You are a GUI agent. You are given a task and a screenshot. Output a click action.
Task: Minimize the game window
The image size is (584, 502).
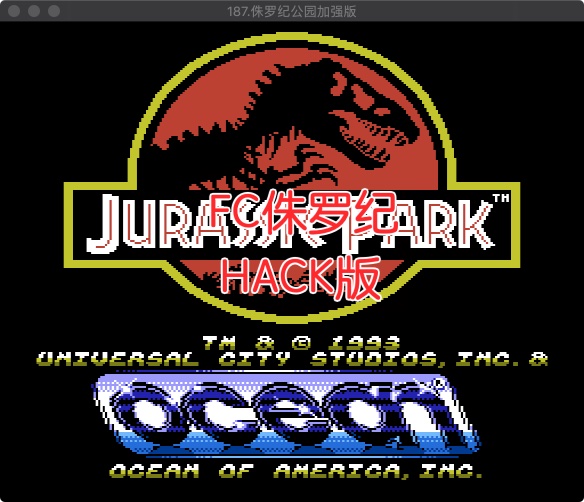pos(34,11)
